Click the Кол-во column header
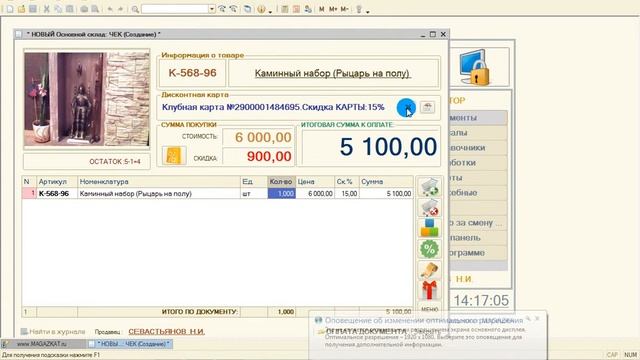The width and height of the screenshot is (640, 360). point(281,182)
